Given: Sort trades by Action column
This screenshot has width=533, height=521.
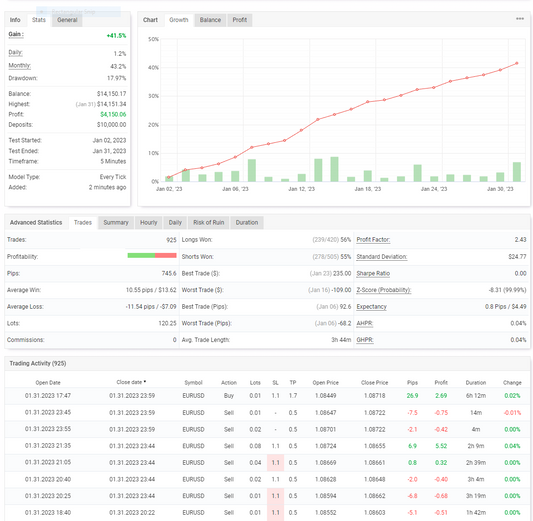Looking at the screenshot, I should [229, 383].
